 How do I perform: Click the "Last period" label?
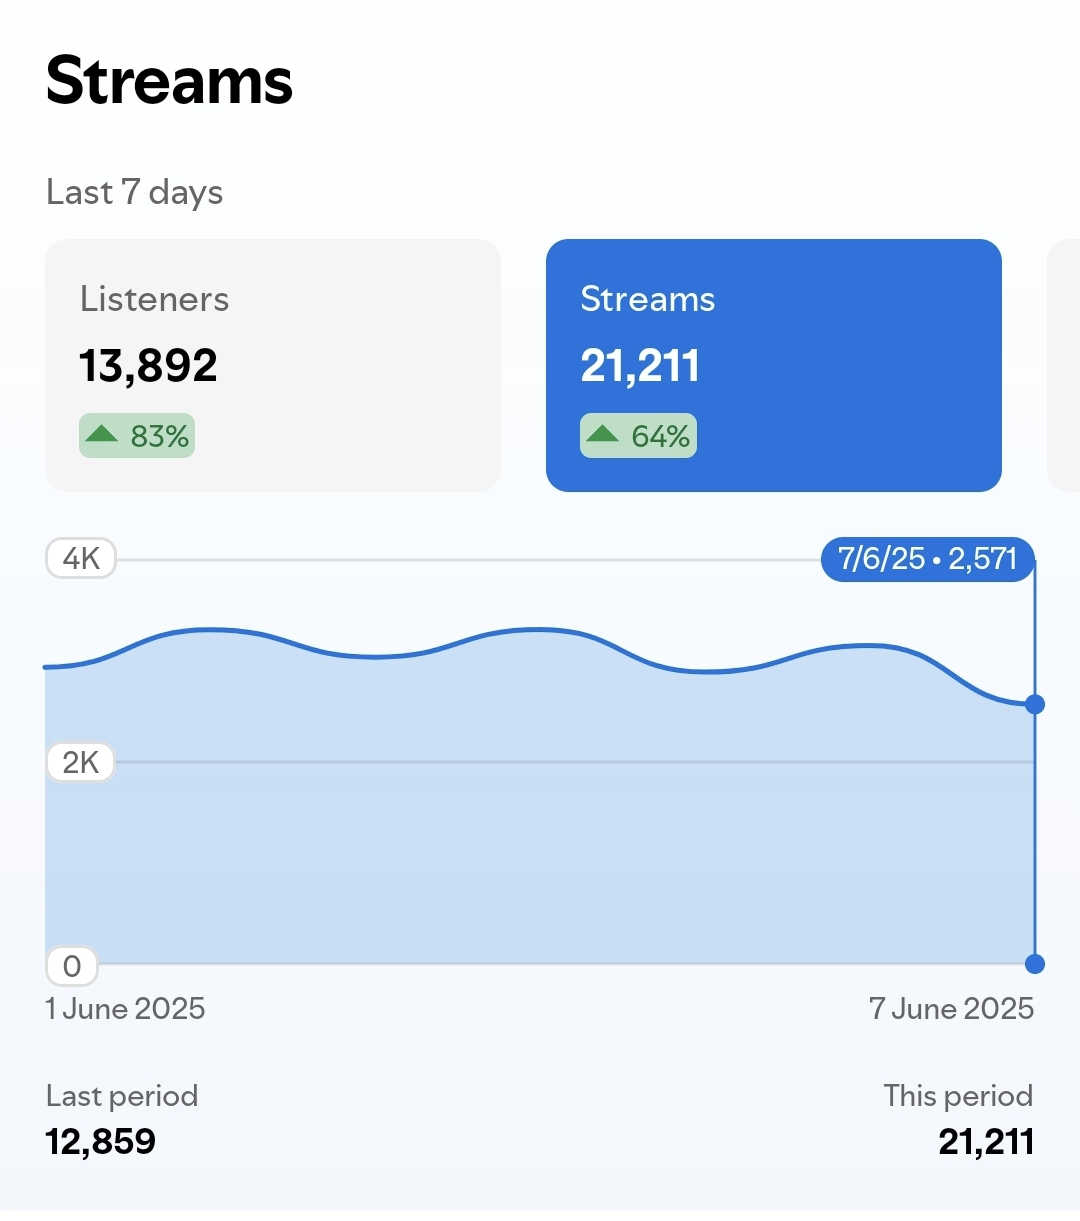122,1096
